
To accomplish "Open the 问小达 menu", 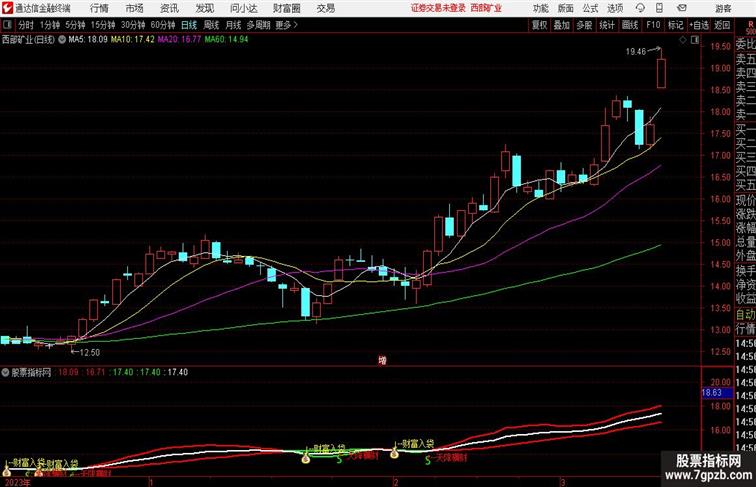I will (244, 8).
